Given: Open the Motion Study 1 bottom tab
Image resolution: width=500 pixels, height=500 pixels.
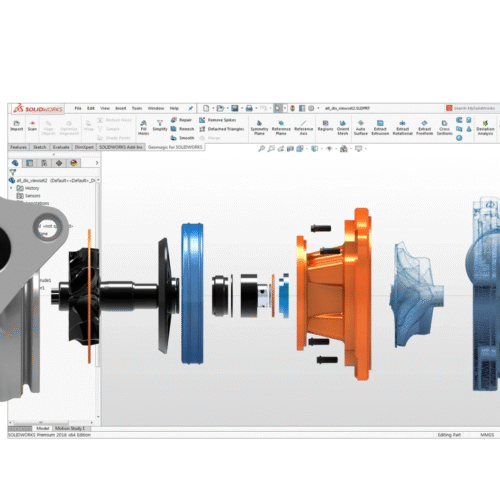Looking at the screenshot, I should click(x=70, y=428).
